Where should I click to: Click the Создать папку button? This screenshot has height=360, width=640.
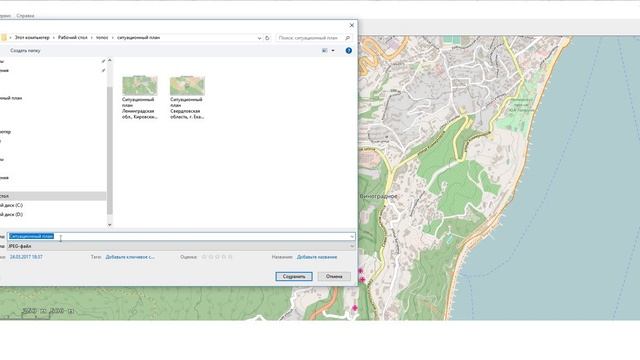(25, 51)
